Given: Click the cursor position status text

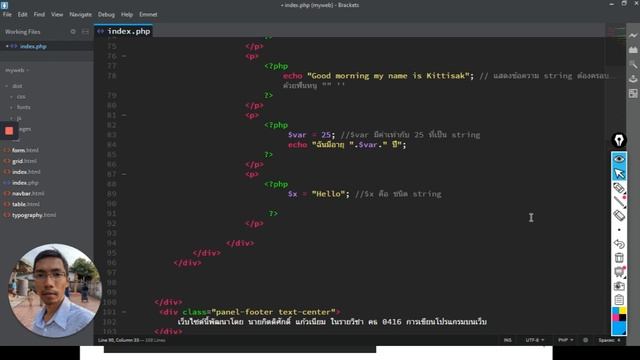Looking at the screenshot, I should [119, 340].
